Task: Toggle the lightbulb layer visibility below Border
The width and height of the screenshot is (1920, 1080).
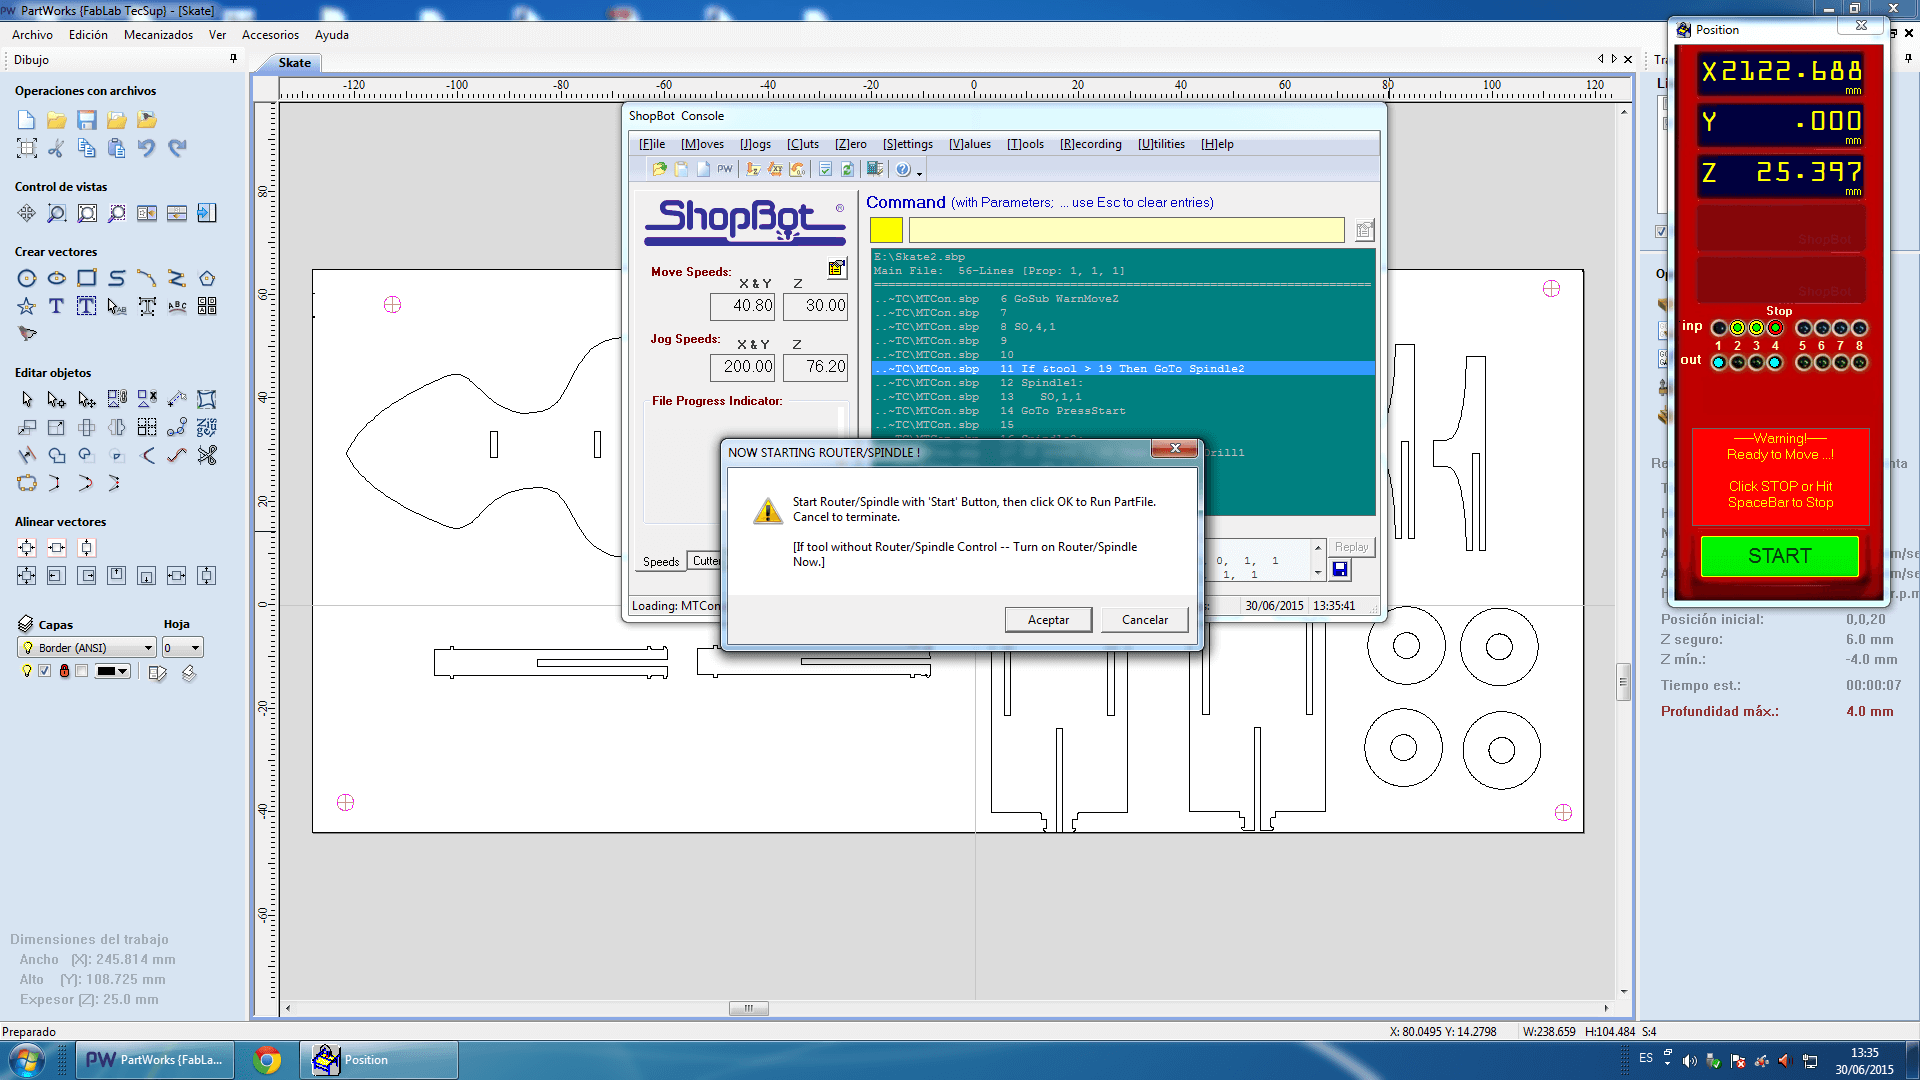Action: tap(27, 671)
